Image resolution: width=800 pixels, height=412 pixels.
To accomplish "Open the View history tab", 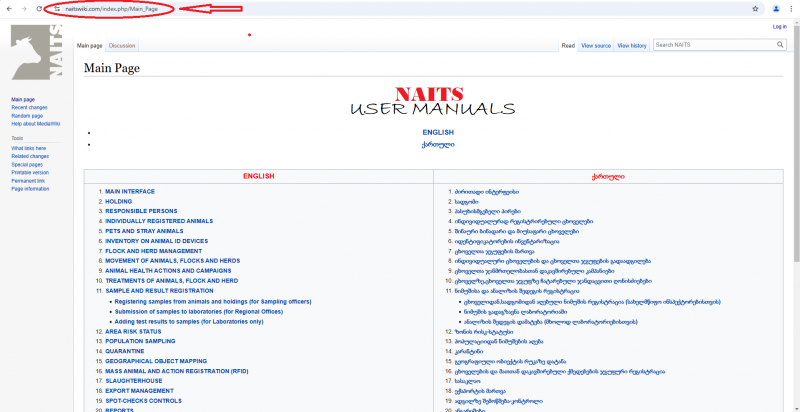I will 632,46.
